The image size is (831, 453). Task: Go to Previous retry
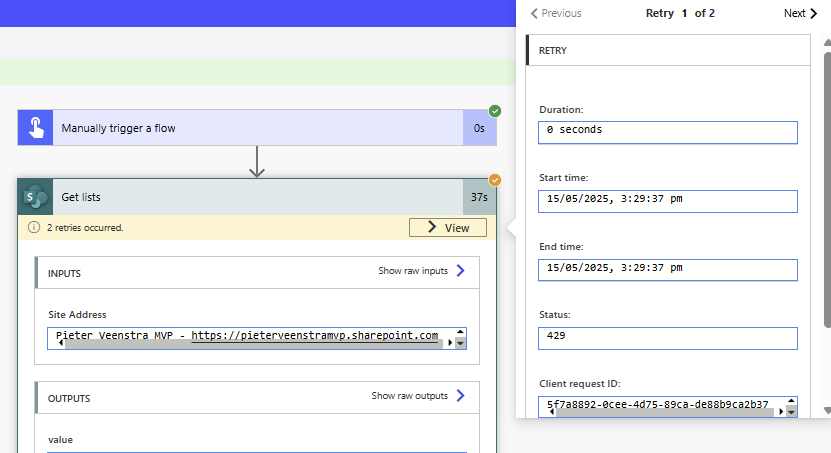click(556, 13)
